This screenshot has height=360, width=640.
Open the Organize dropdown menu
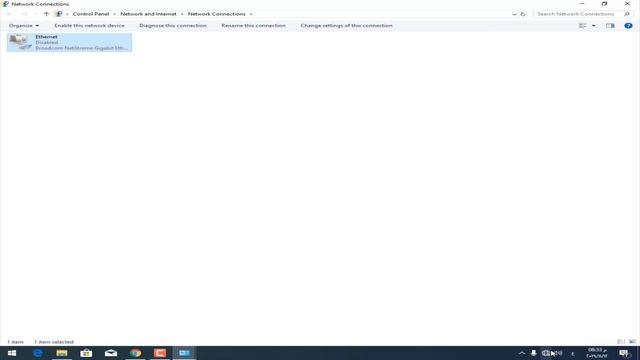click(24, 26)
